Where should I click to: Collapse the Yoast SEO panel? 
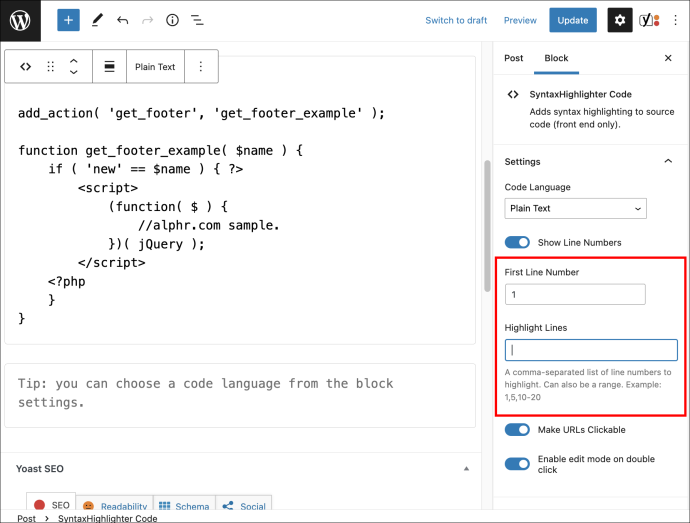tap(466, 468)
